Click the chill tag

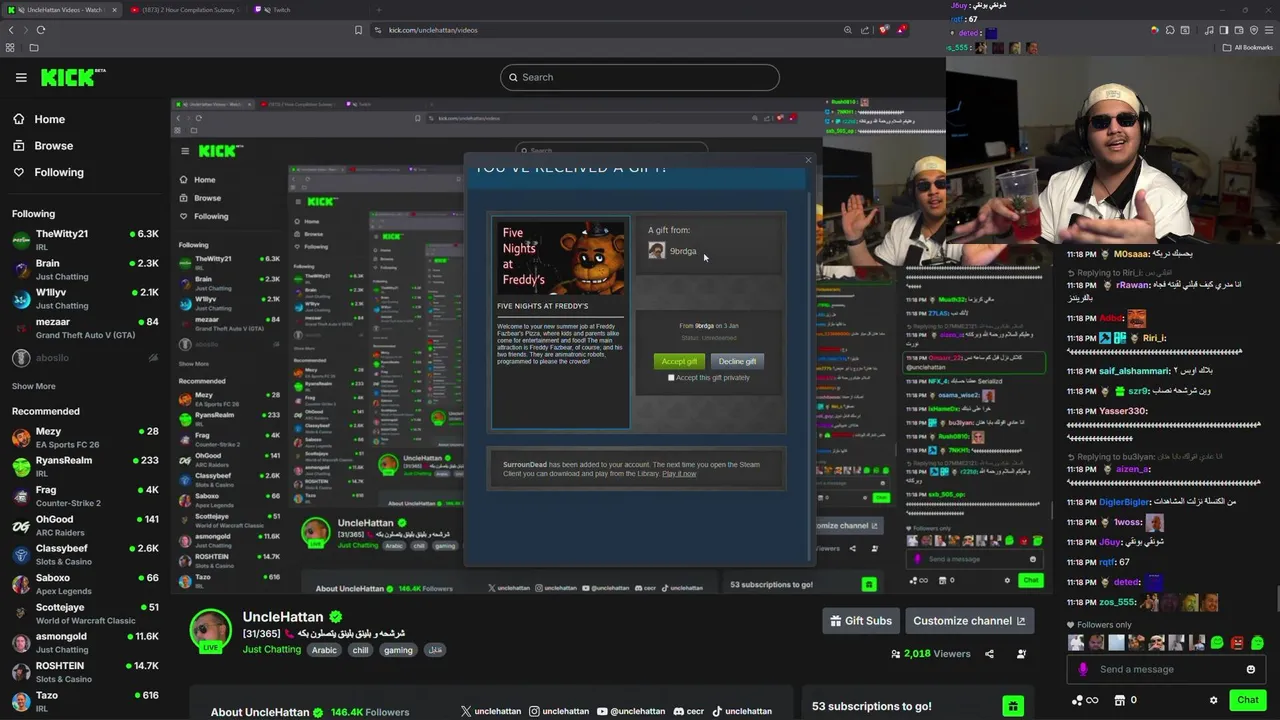tap(360, 650)
